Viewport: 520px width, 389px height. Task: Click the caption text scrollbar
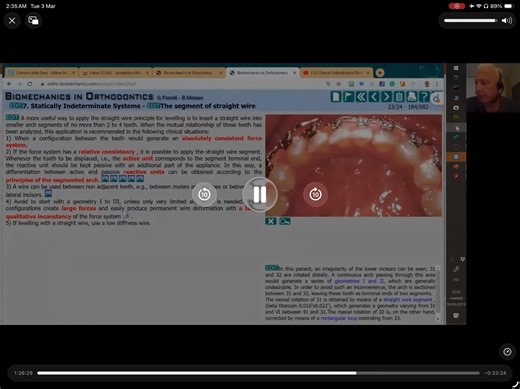click(x=438, y=293)
